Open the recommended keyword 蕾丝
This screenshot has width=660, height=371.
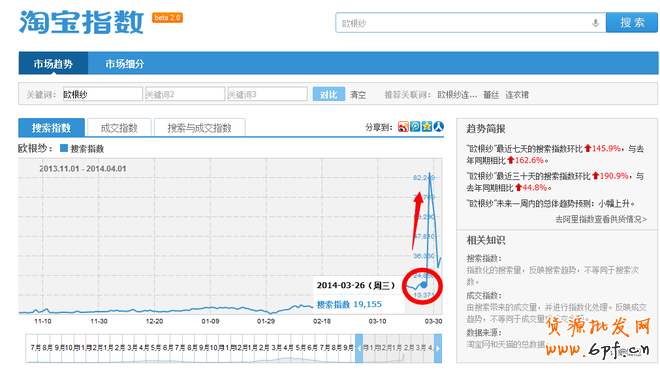coord(491,95)
